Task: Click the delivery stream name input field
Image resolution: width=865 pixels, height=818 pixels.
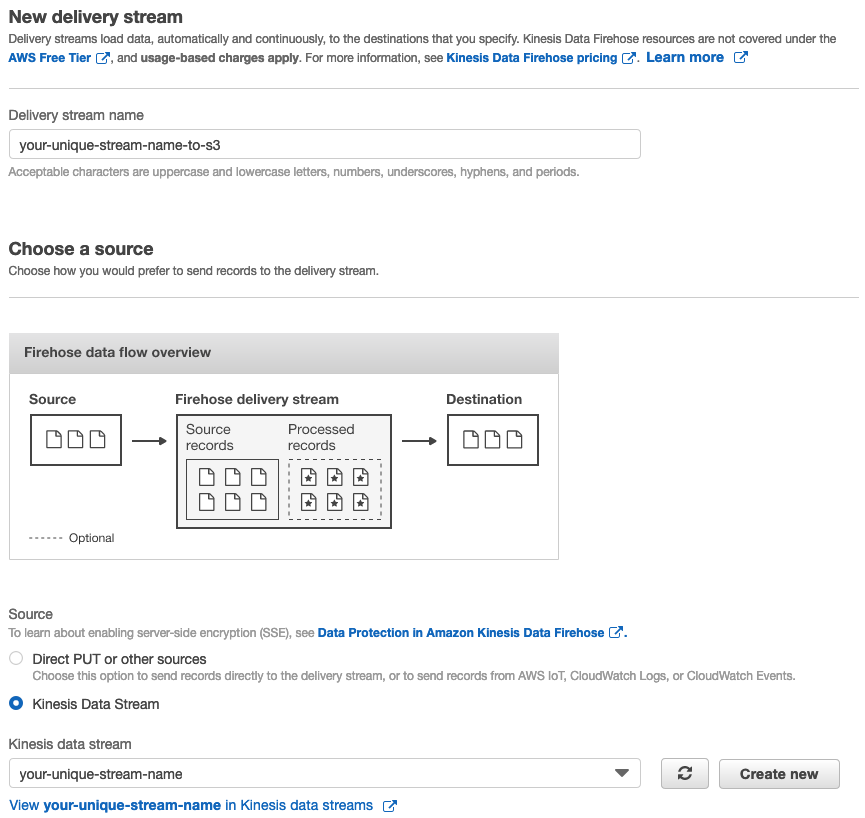Action: click(325, 143)
